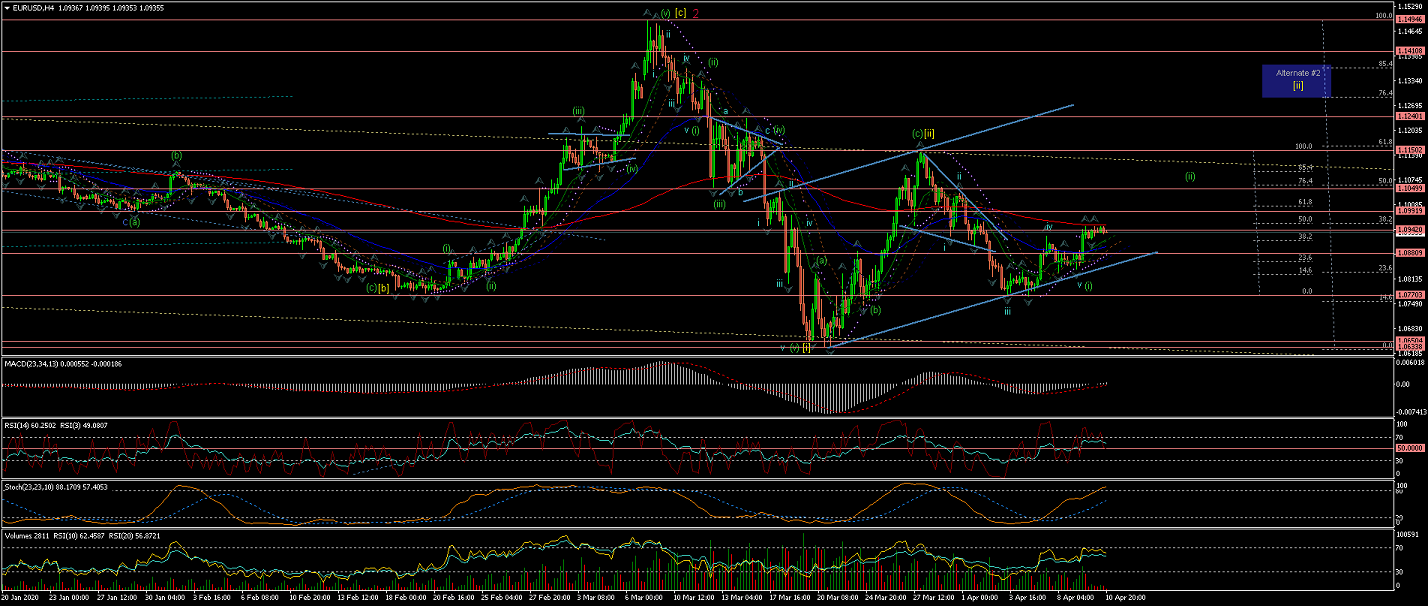
Task: Select the RSI(14) indicator label
Action: (30, 425)
